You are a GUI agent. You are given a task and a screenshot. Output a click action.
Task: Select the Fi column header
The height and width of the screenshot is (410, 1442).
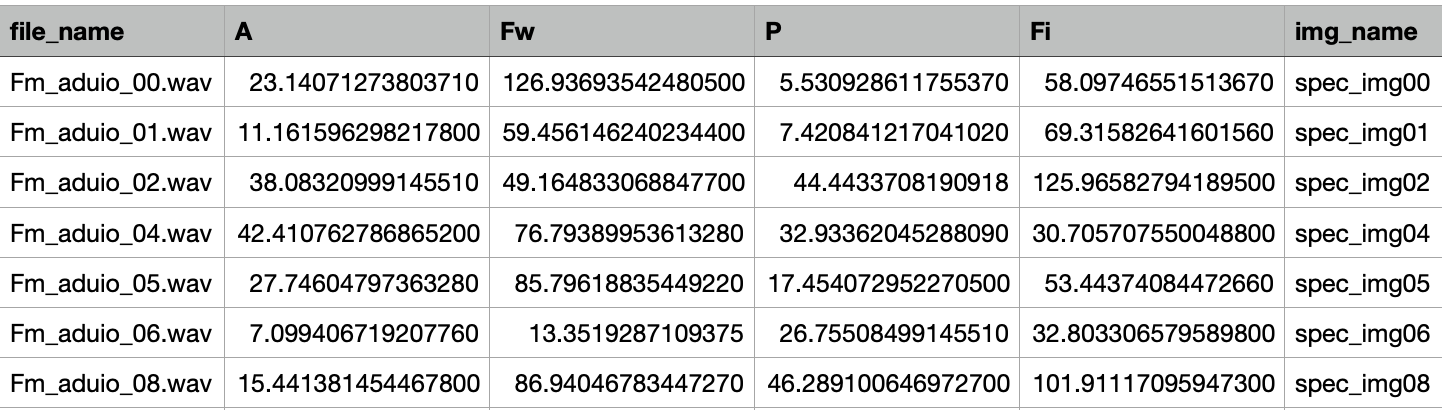(1039, 32)
